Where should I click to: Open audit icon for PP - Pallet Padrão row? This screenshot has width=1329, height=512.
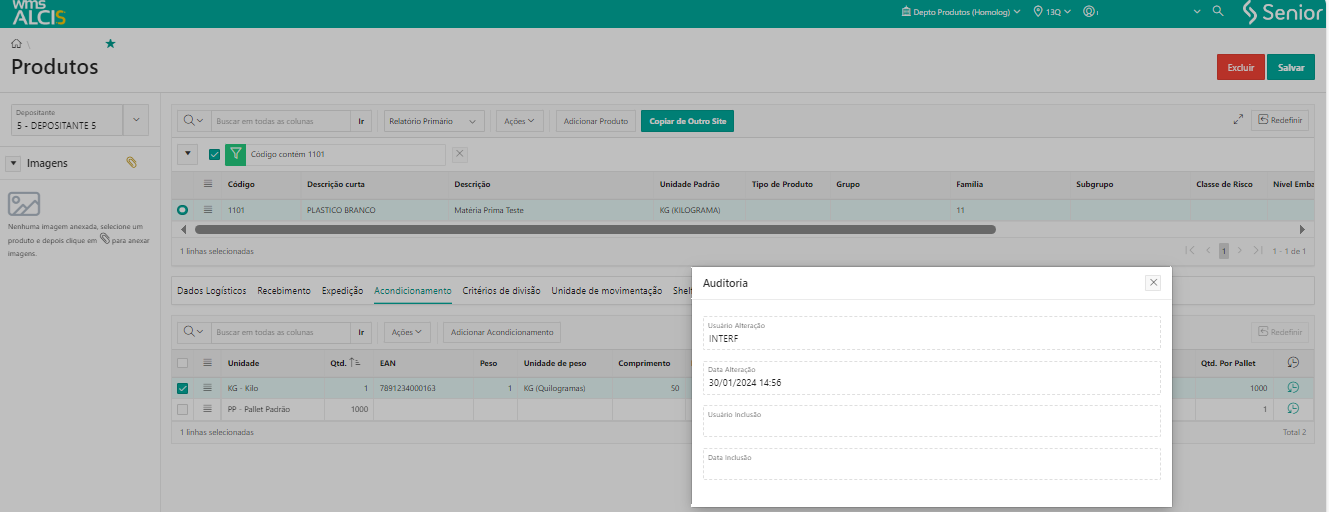(1293, 409)
